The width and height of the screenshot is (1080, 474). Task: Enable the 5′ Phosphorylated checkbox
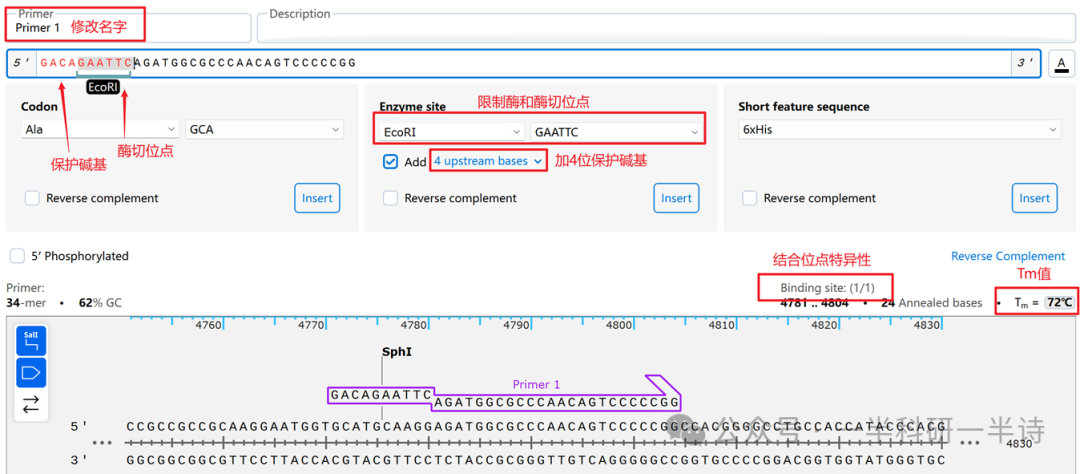pos(17,256)
